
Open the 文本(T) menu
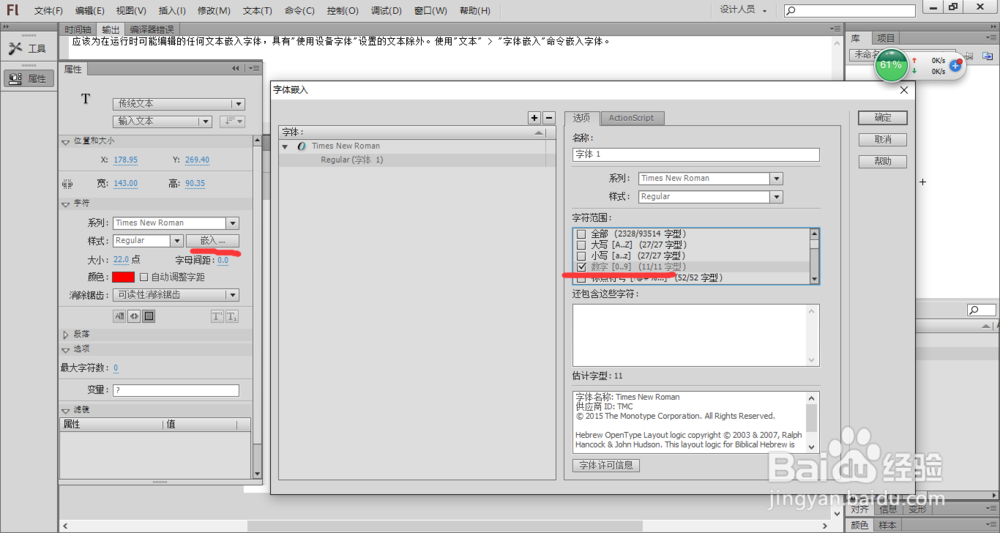(x=257, y=11)
